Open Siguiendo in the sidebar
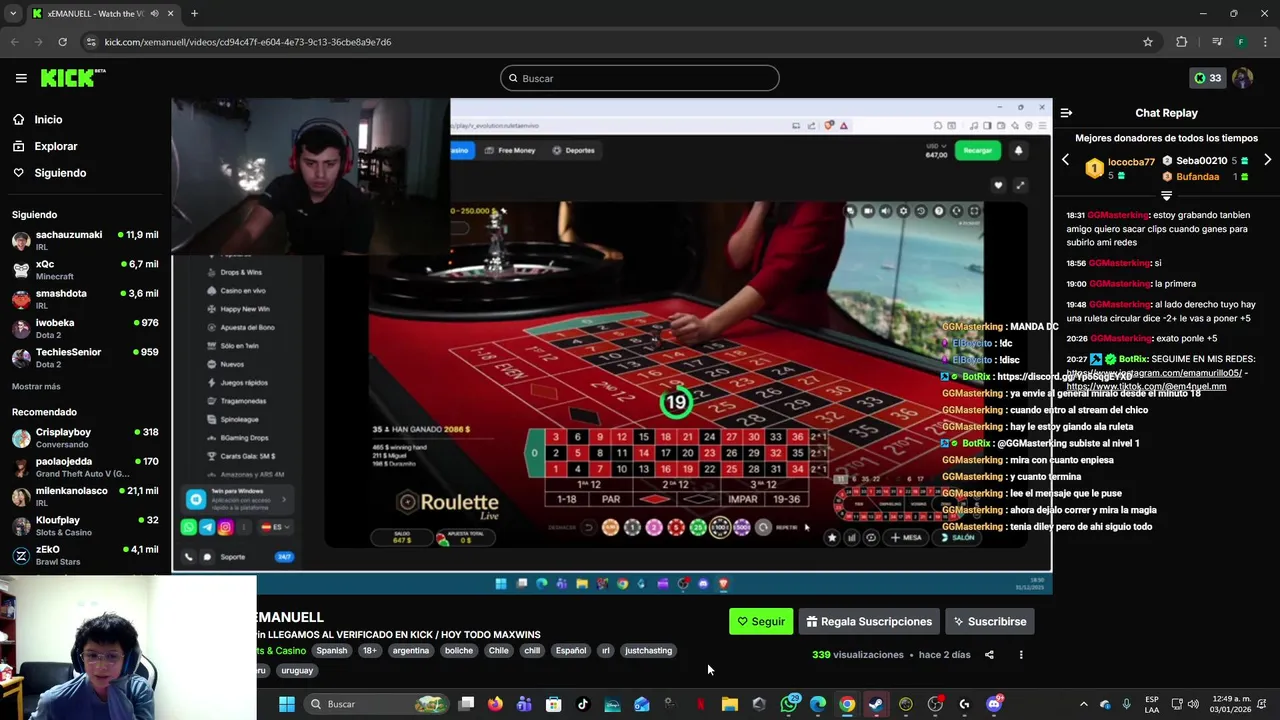Viewport: 1280px width, 720px height. pos(60,173)
